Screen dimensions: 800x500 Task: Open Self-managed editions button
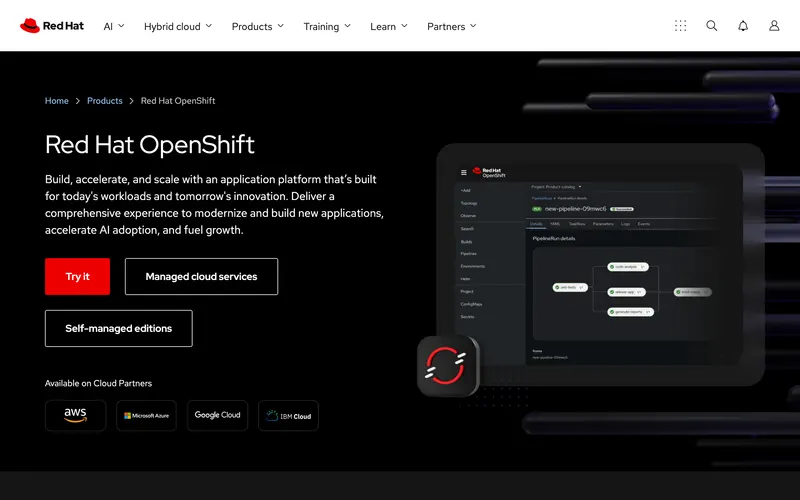119,329
